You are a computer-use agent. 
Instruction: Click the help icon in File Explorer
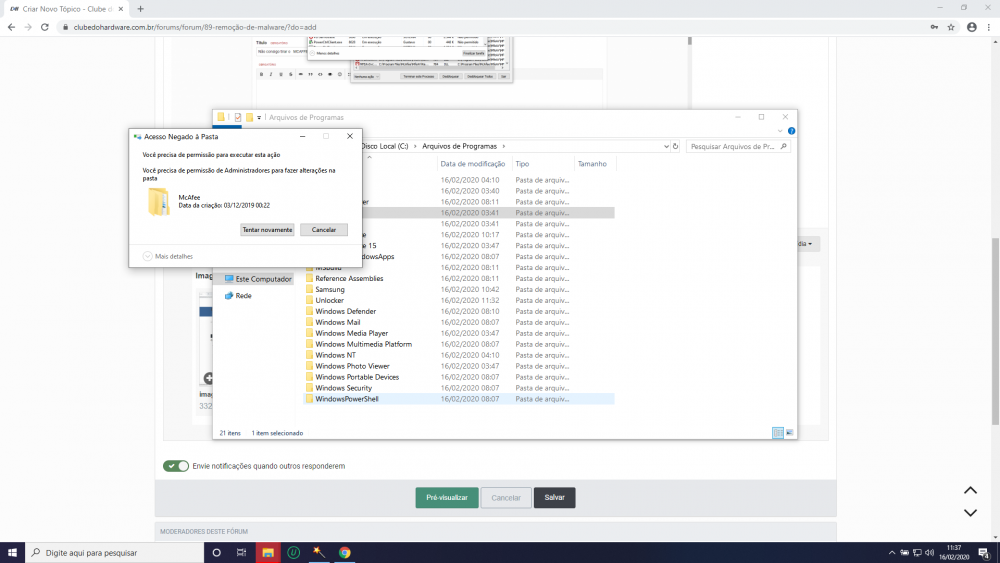pyautogui.click(x=791, y=131)
